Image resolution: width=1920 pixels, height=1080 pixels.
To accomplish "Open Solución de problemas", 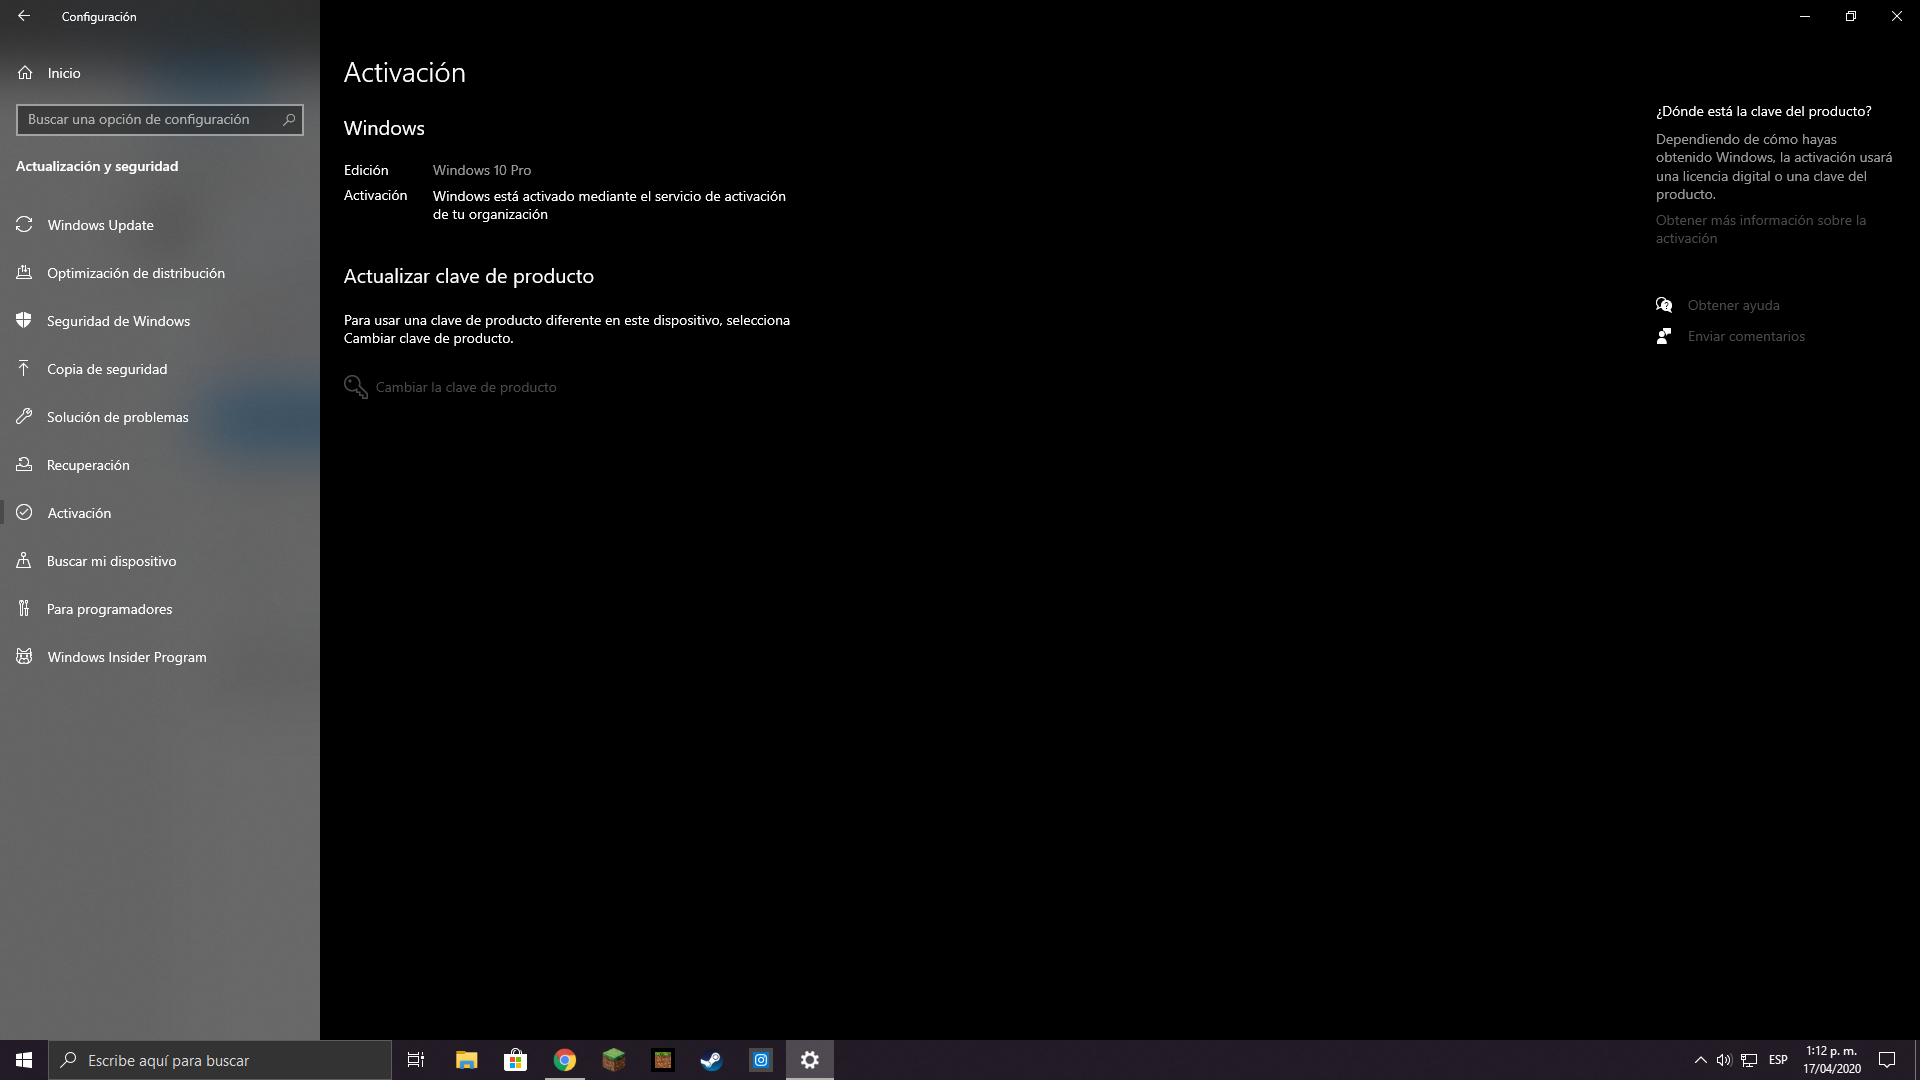I will (117, 417).
